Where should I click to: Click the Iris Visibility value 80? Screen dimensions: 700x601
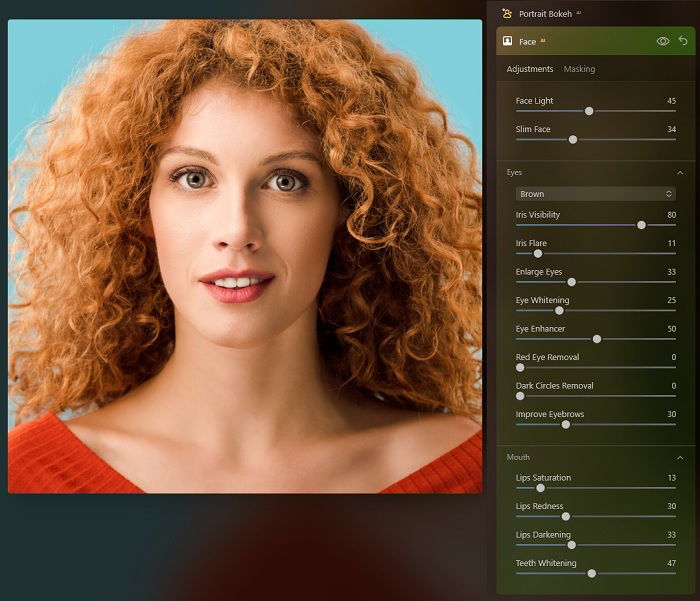tap(671, 215)
